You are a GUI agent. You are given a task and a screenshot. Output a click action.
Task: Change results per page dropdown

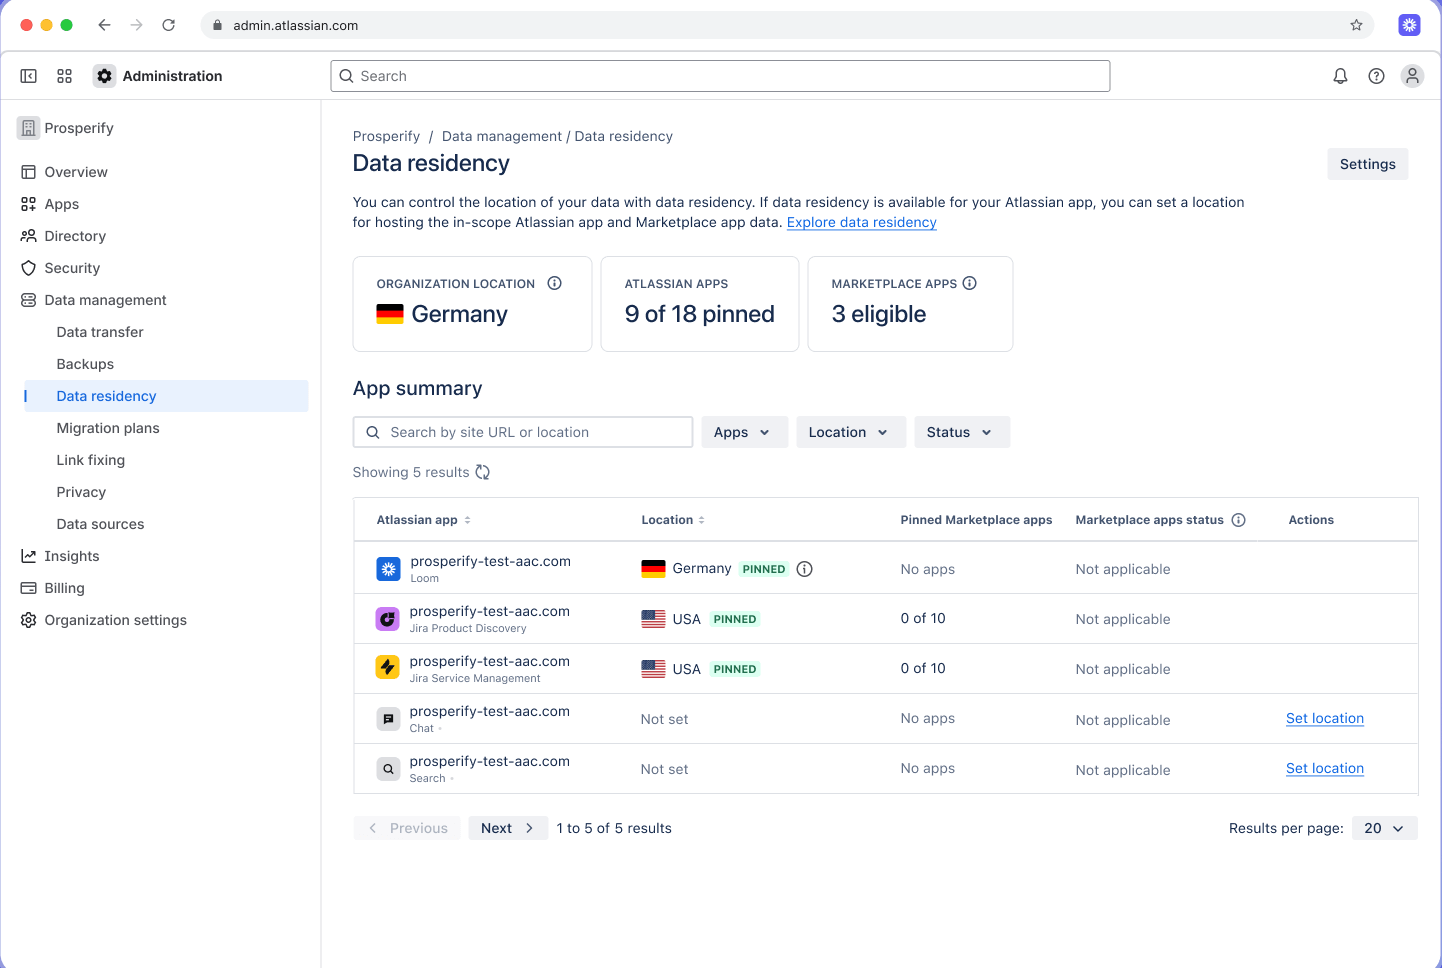point(1384,828)
